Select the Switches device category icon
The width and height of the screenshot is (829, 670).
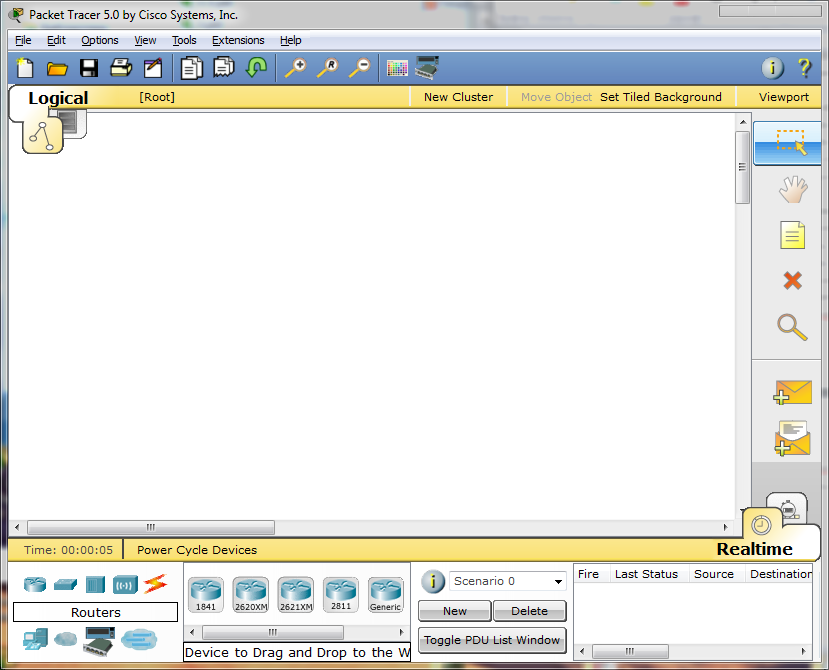66,584
